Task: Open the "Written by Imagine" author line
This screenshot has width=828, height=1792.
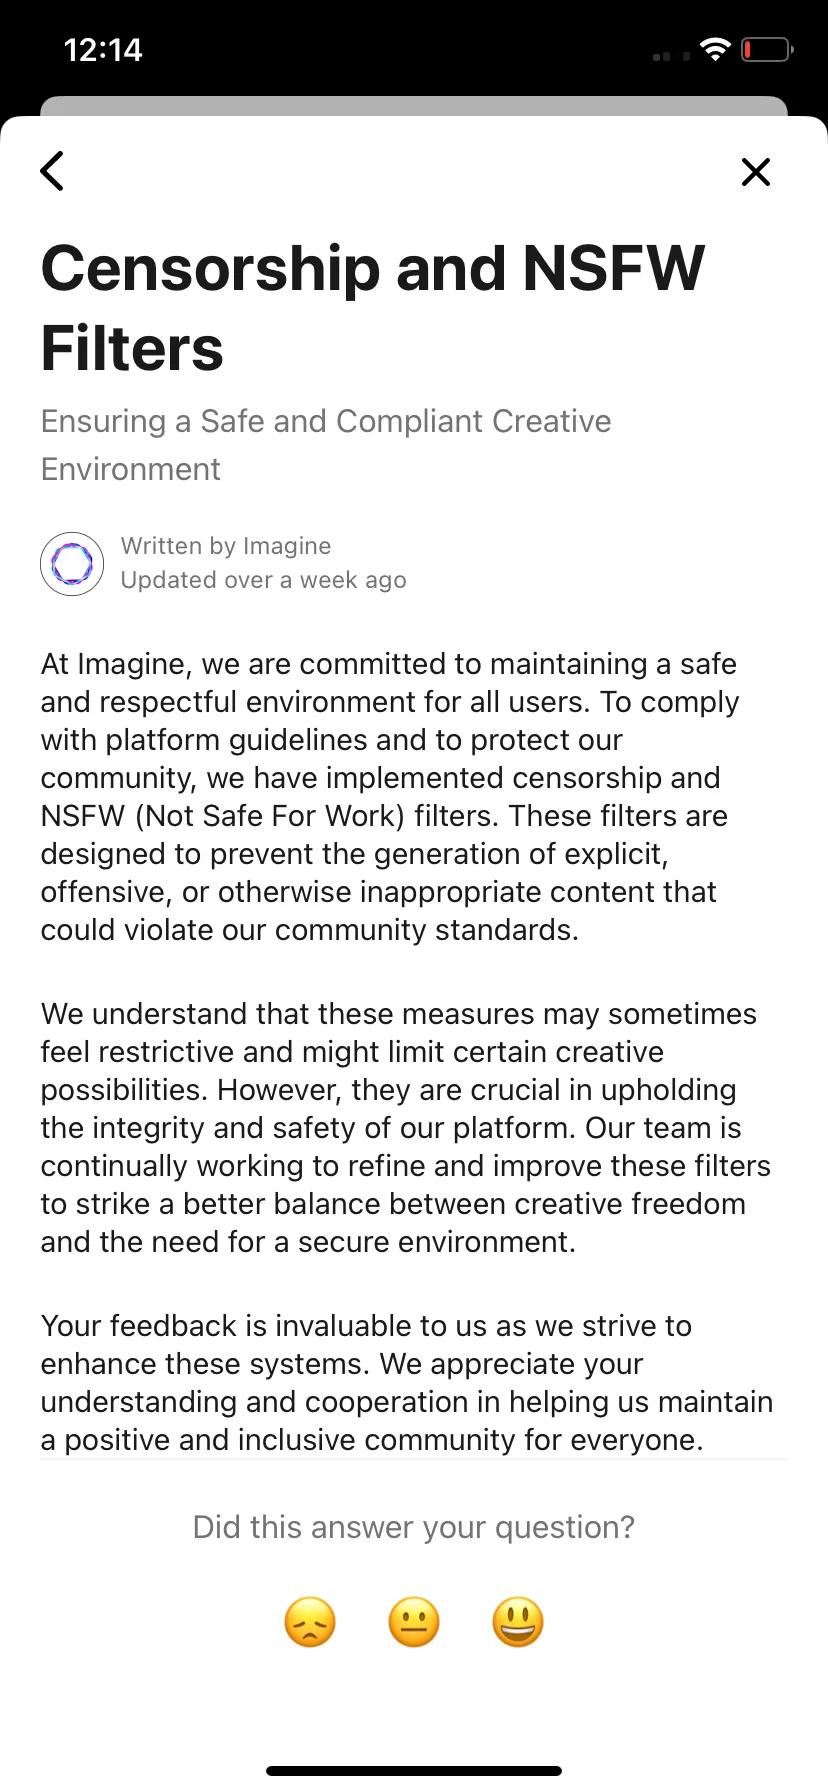Action: (226, 546)
